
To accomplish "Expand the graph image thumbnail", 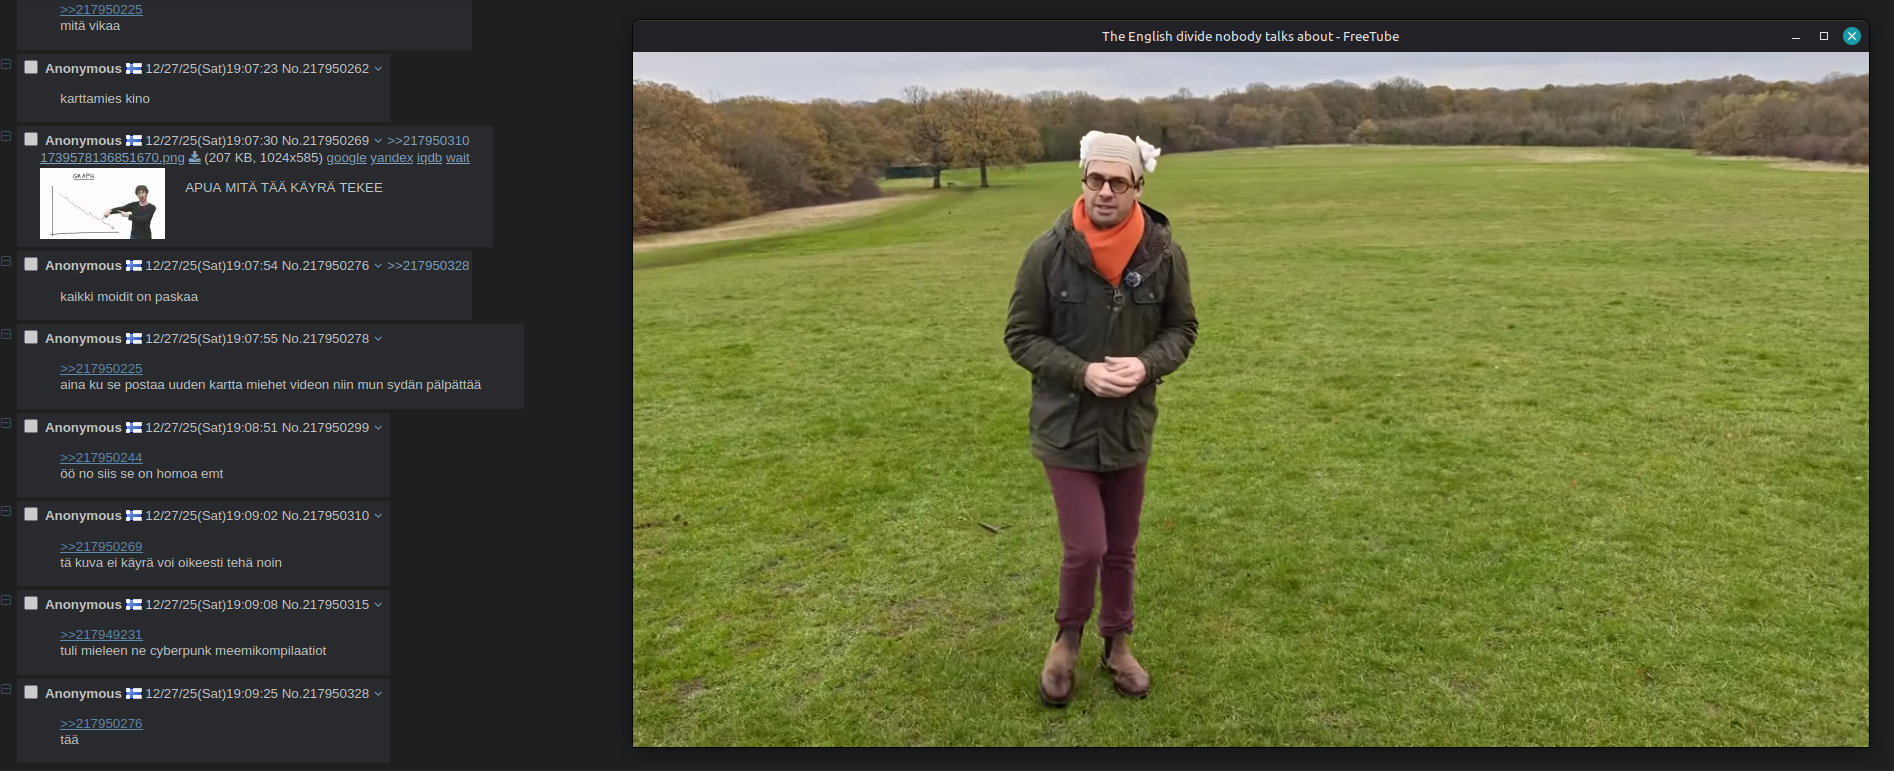I will (102, 203).
